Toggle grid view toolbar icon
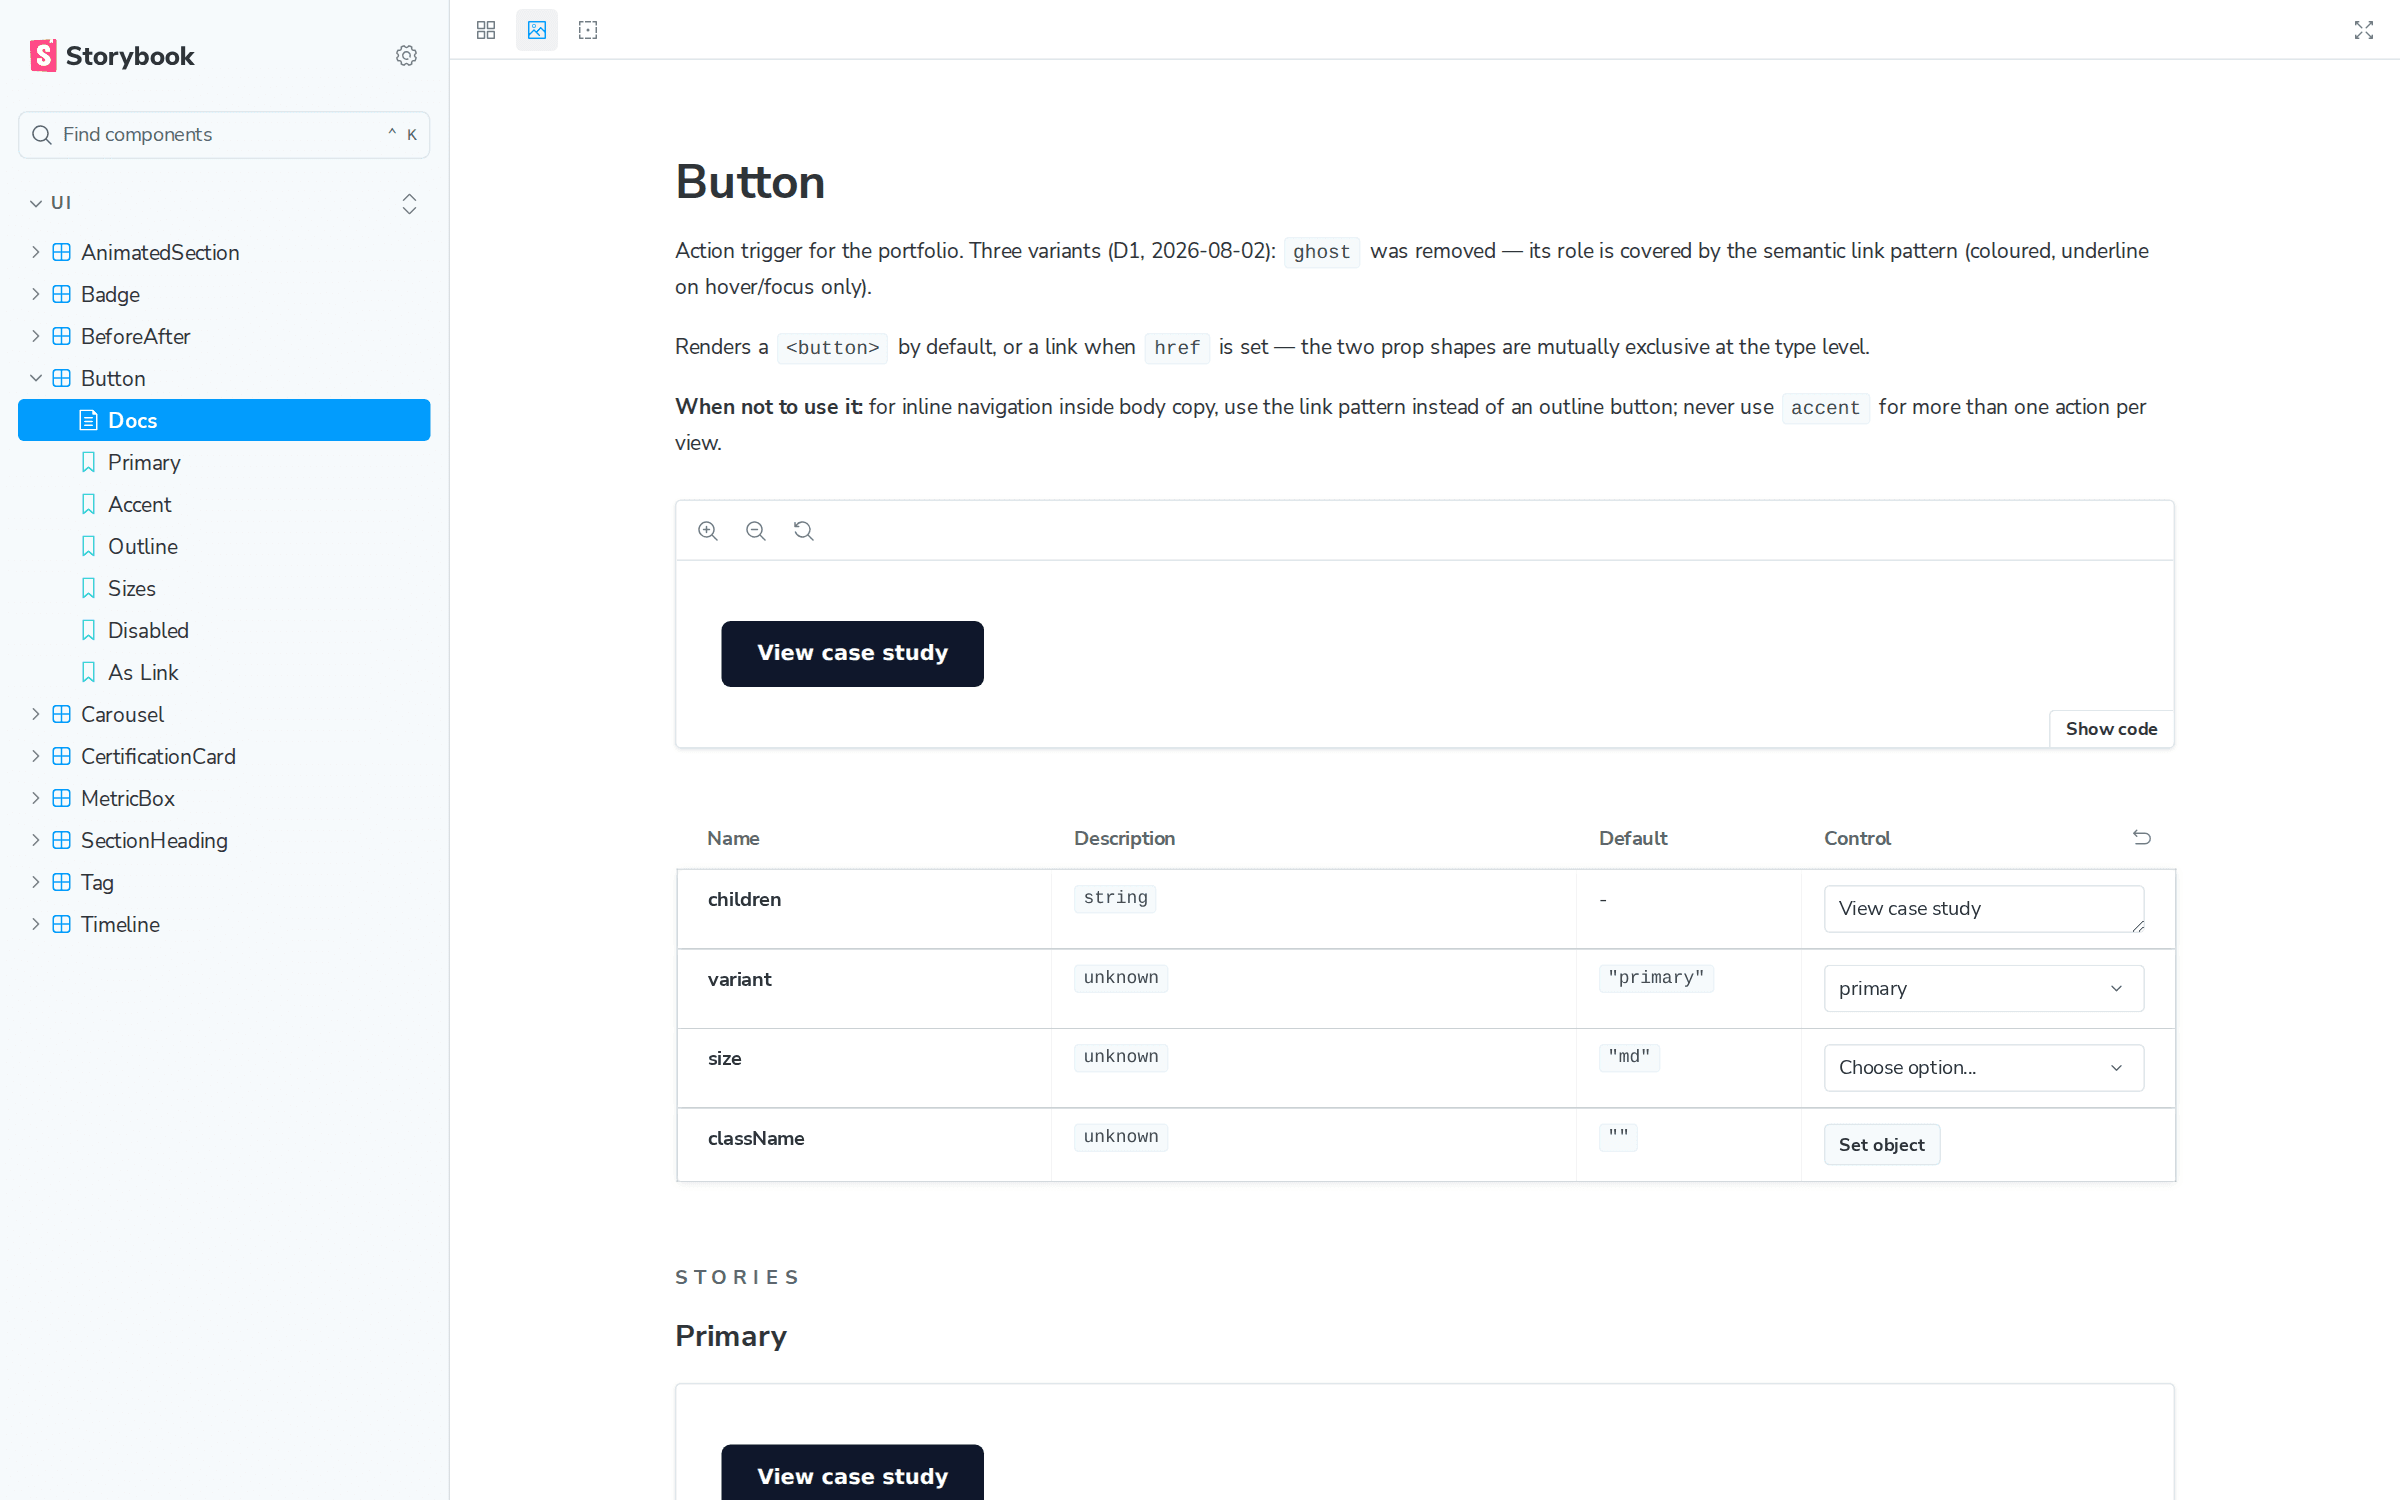 [x=486, y=30]
